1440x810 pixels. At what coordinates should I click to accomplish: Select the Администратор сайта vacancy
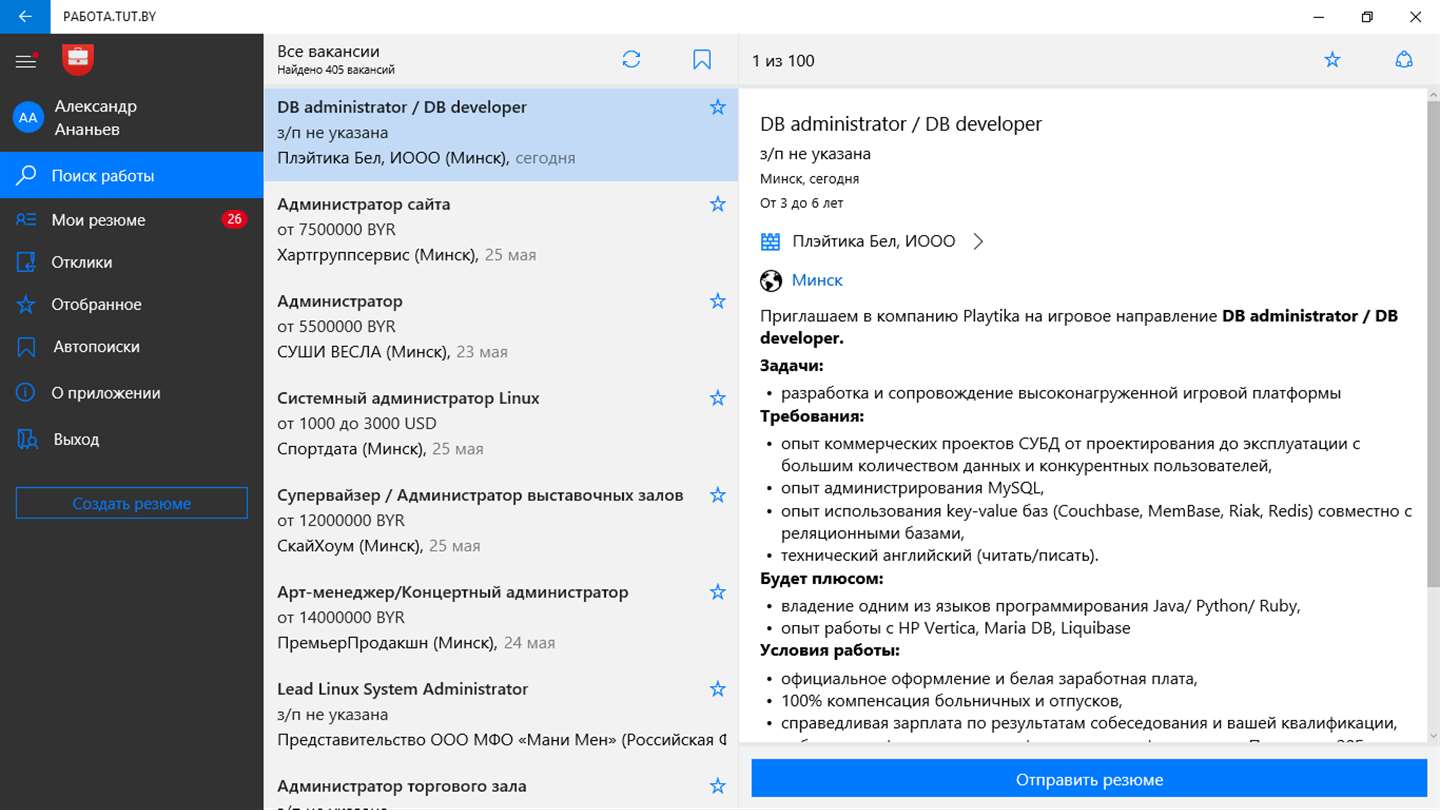tap(500, 229)
